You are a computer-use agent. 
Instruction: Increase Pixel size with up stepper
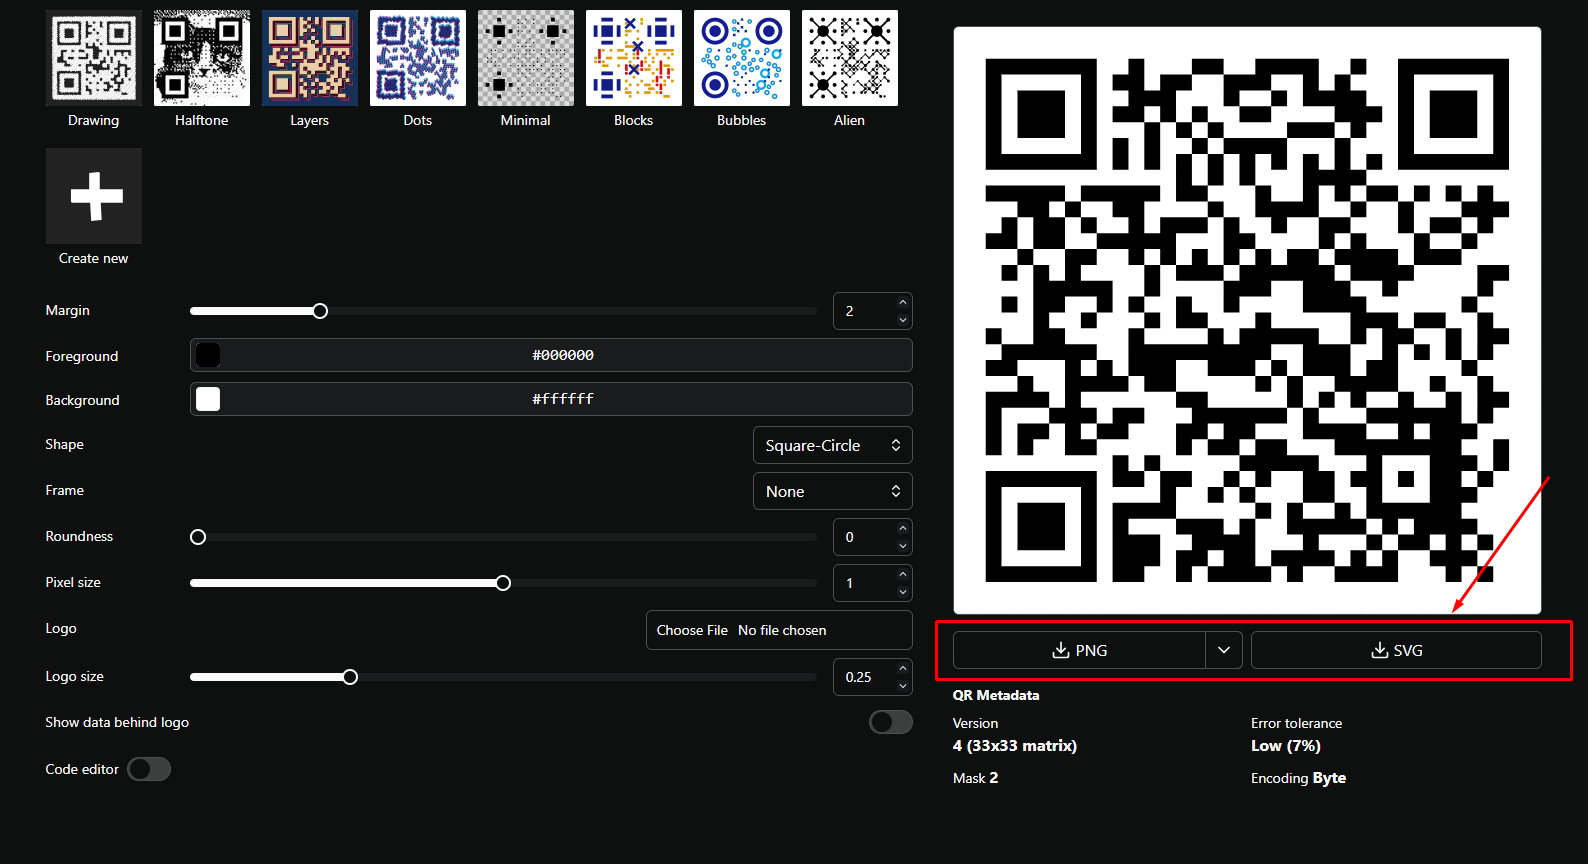click(903, 574)
